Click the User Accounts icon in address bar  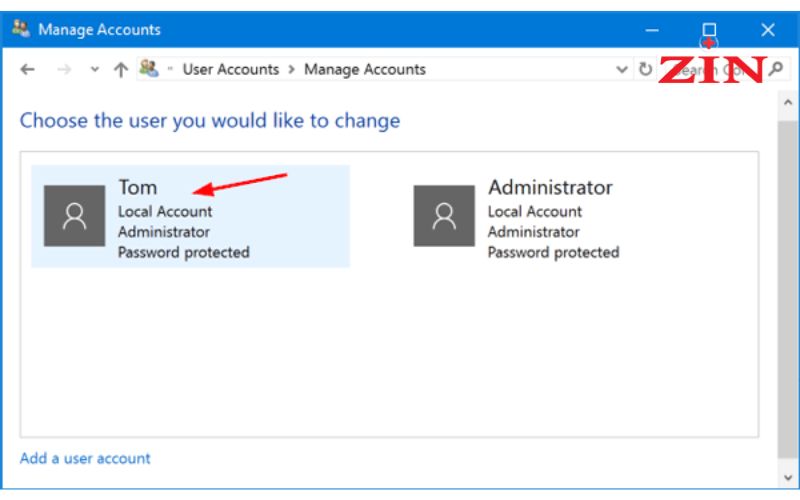pyautogui.click(x=149, y=68)
